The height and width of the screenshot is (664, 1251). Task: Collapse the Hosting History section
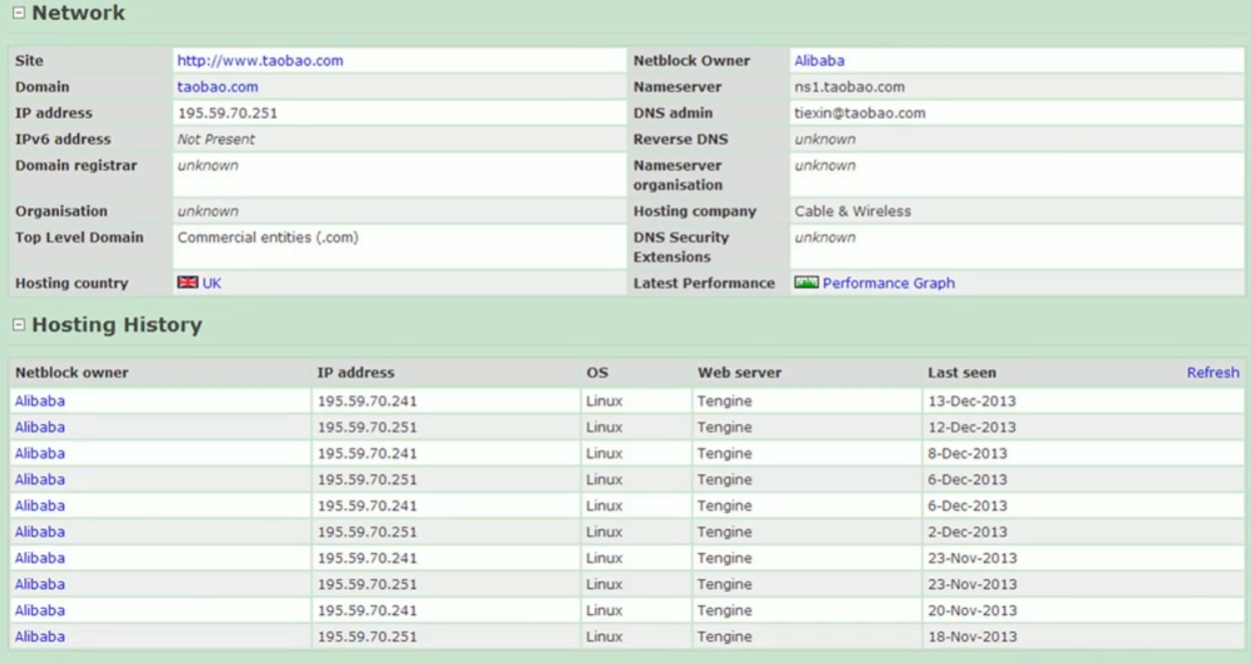click(x=19, y=326)
